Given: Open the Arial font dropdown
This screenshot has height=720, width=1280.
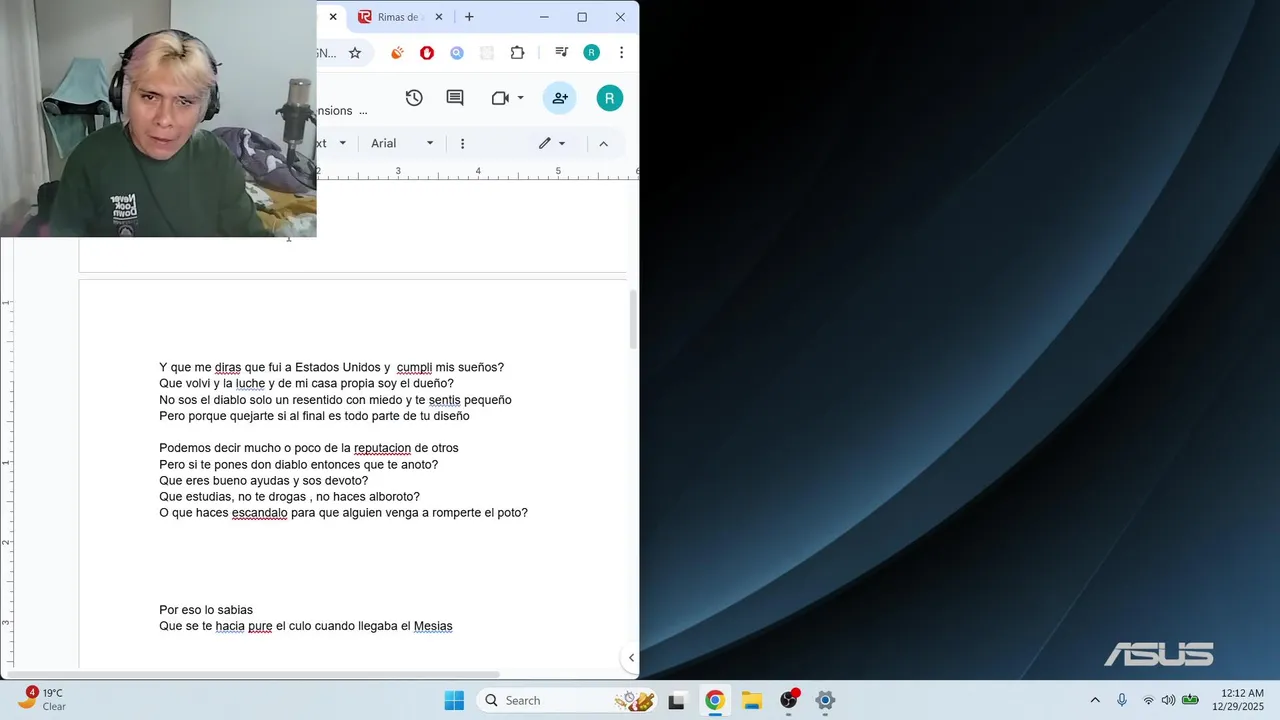Looking at the screenshot, I should pyautogui.click(x=402, y=144).
